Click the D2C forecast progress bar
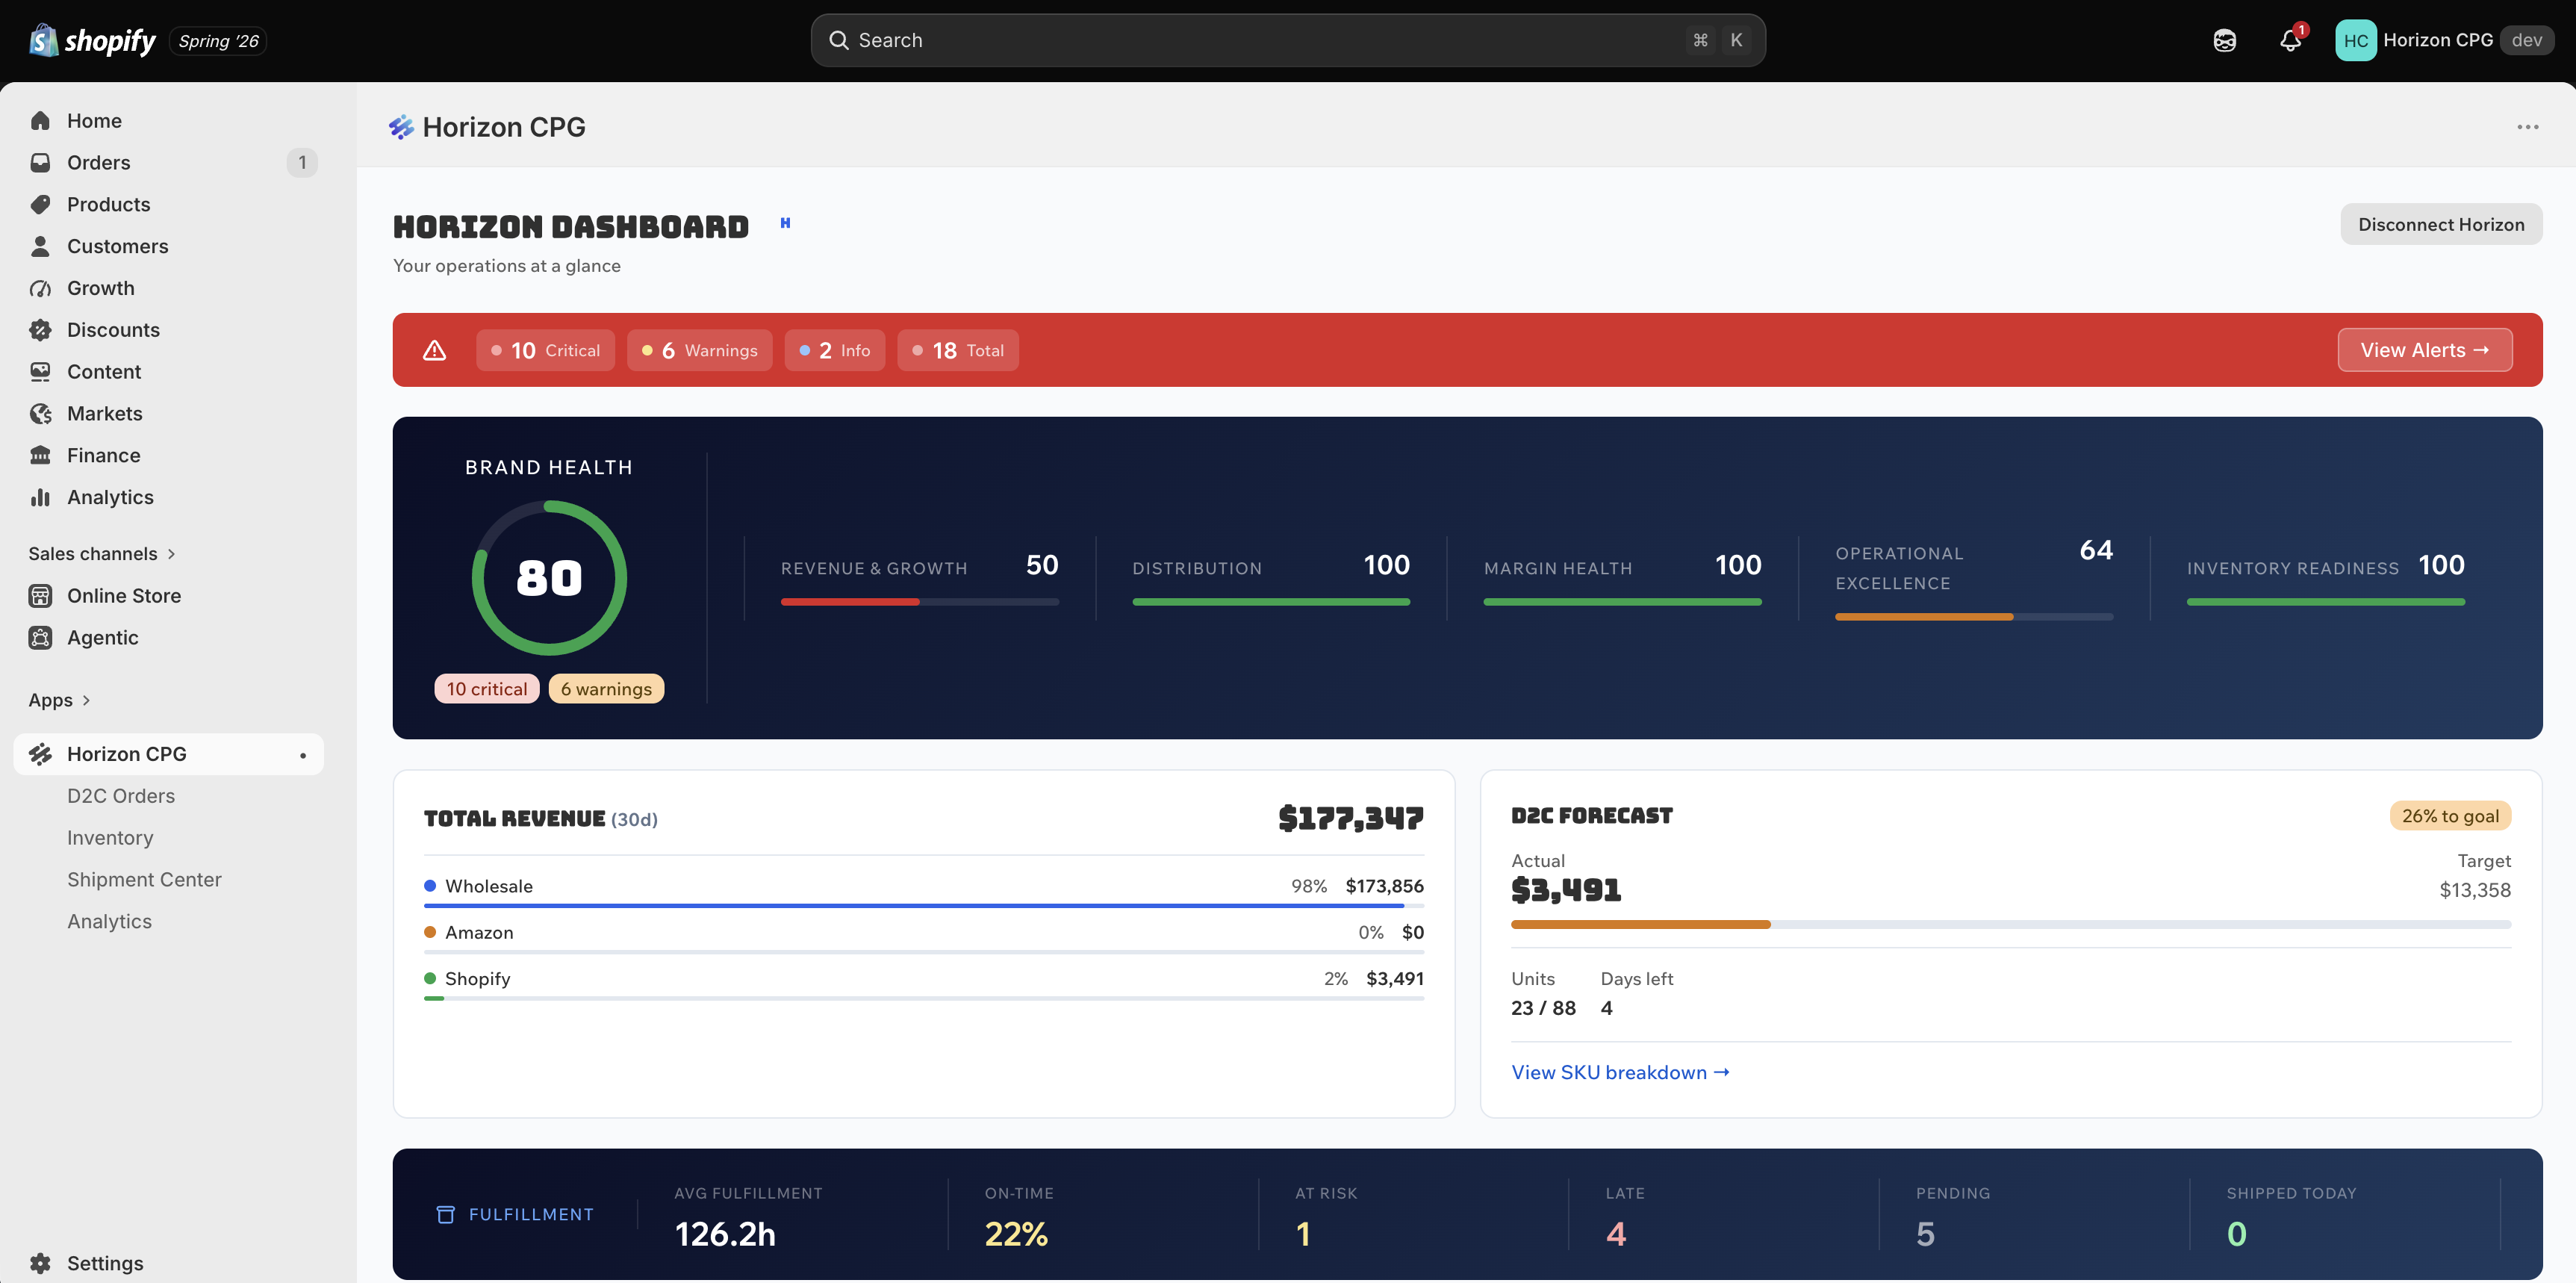This screenshot has height=1283, width=2576. pos(2010,925)
